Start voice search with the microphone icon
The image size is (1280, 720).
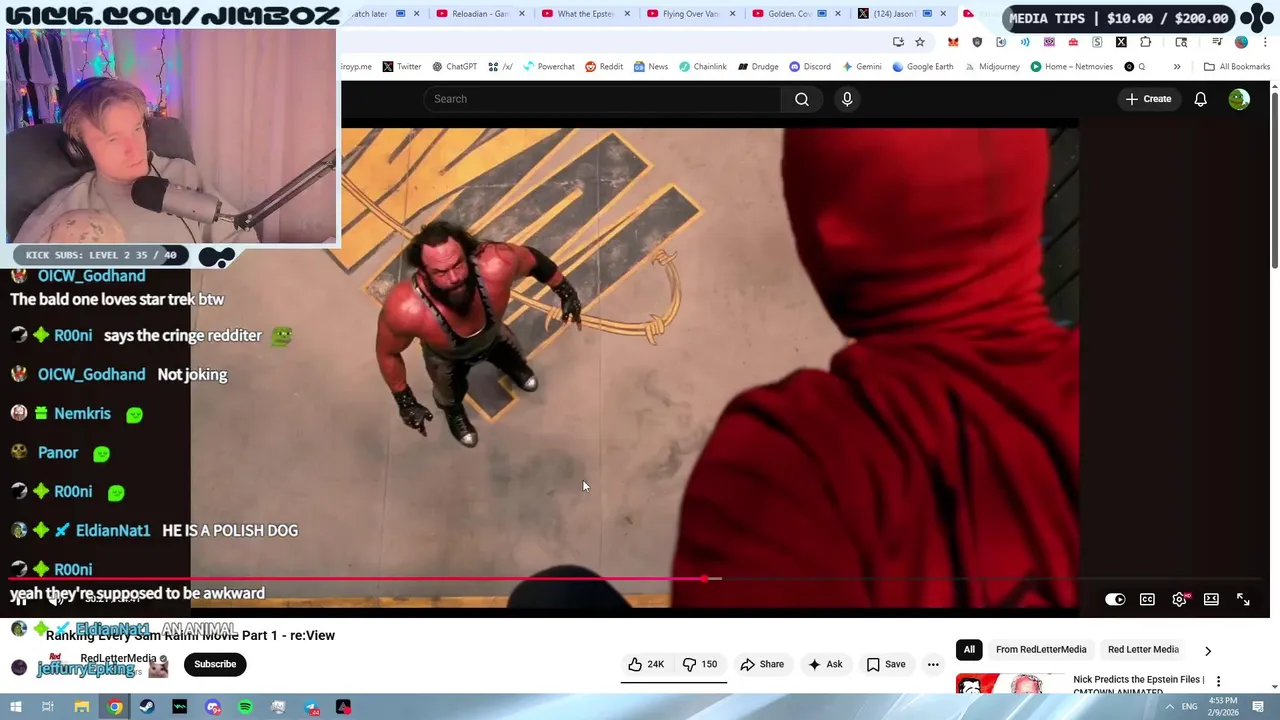tap(847, 99)
